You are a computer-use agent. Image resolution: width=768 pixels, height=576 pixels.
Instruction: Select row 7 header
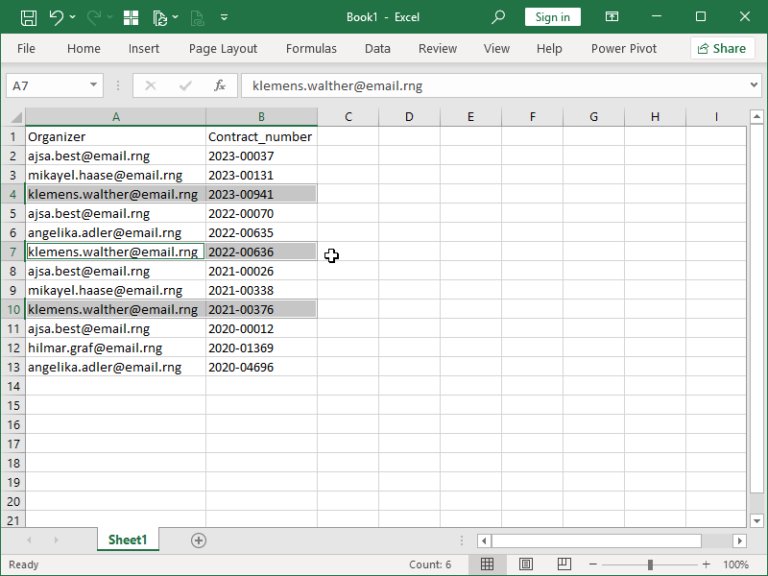pos(13,252)
